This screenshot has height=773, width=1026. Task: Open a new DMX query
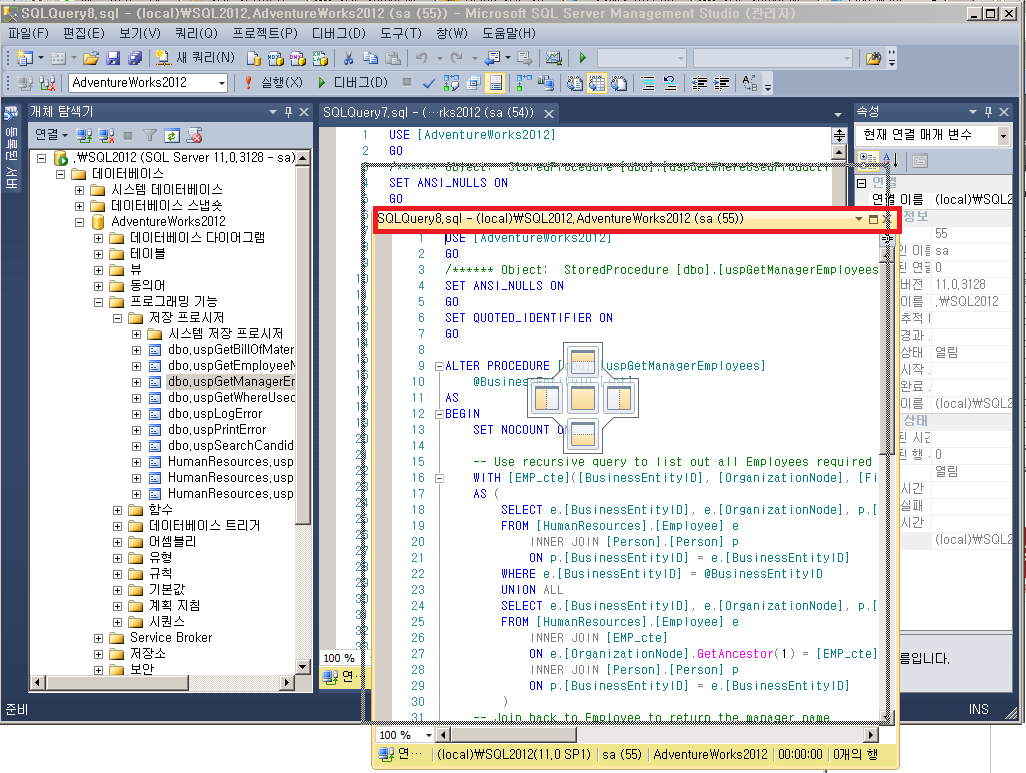[298, 58]
